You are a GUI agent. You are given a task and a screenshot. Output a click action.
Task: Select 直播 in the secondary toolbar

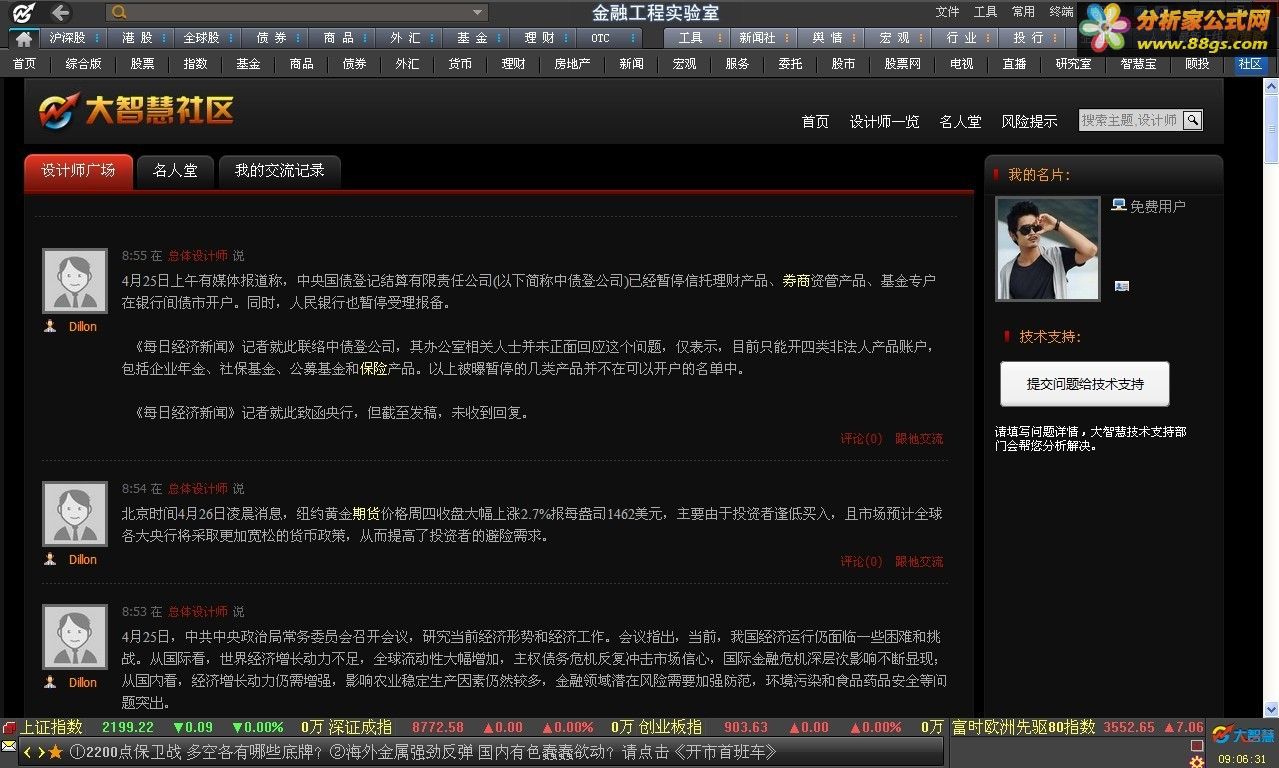1014,63
